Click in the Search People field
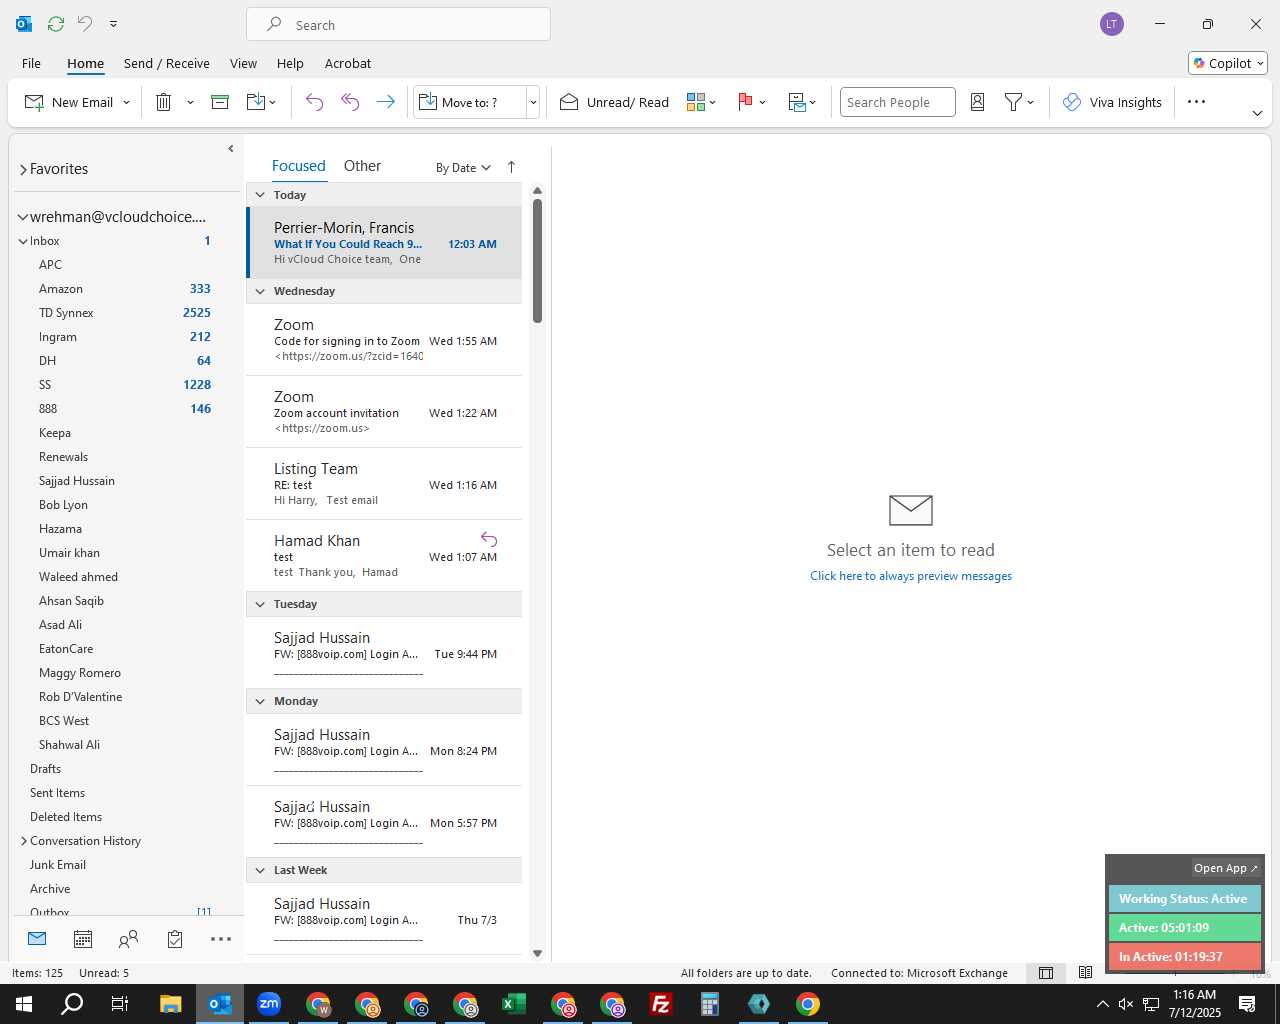1280x1024 pixels. (x=897, y=102)
